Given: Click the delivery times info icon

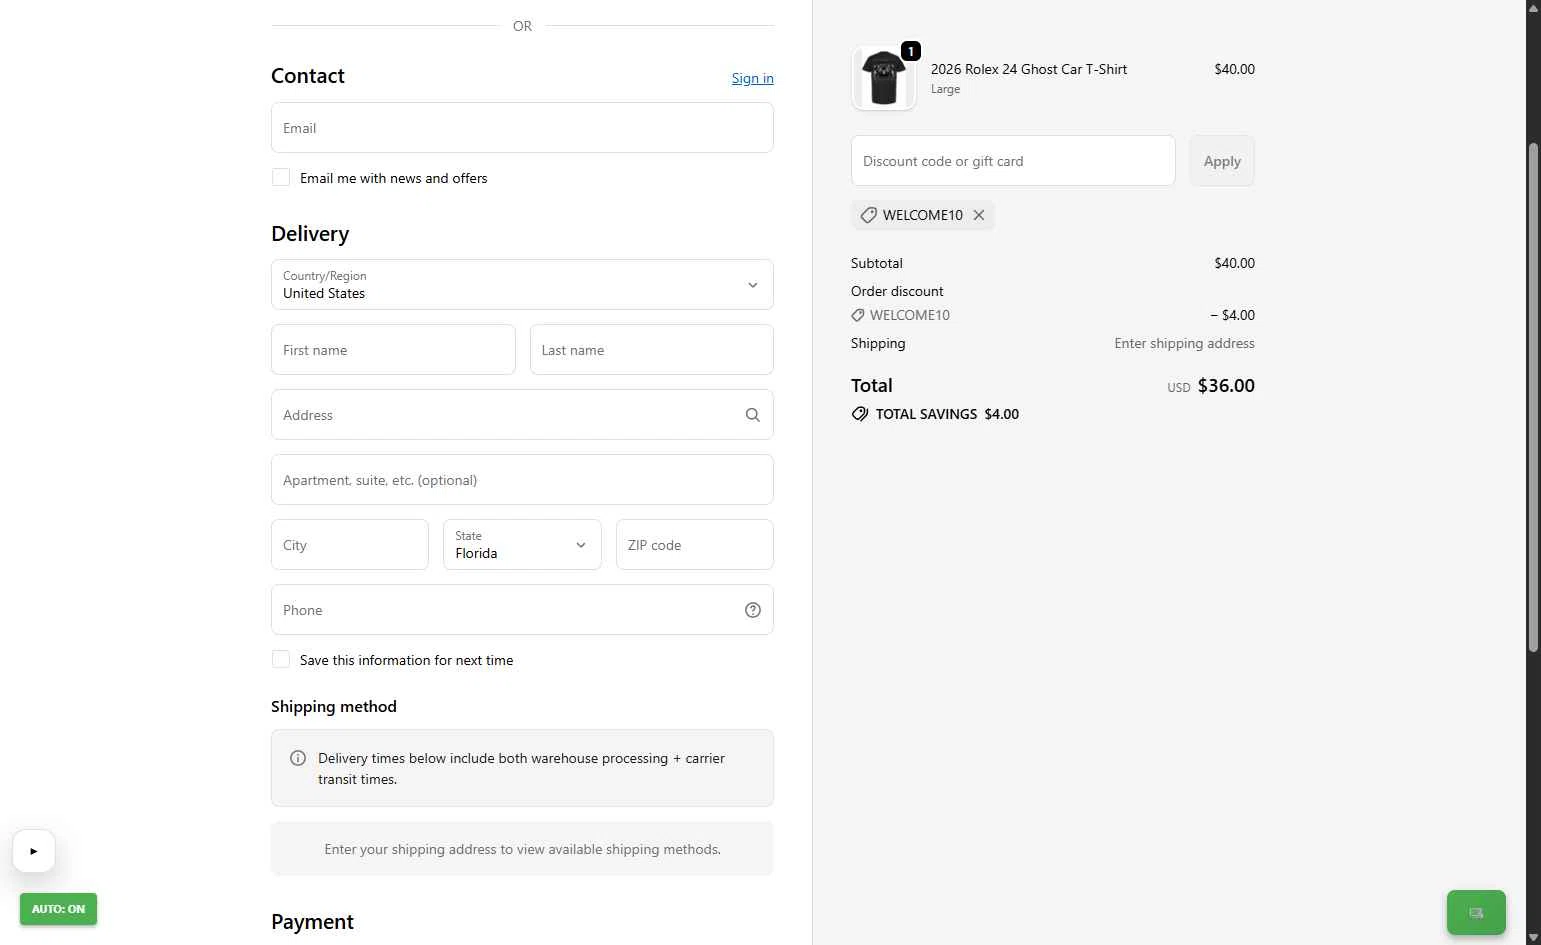Looking at the screenshot, I should click(298, 758).
